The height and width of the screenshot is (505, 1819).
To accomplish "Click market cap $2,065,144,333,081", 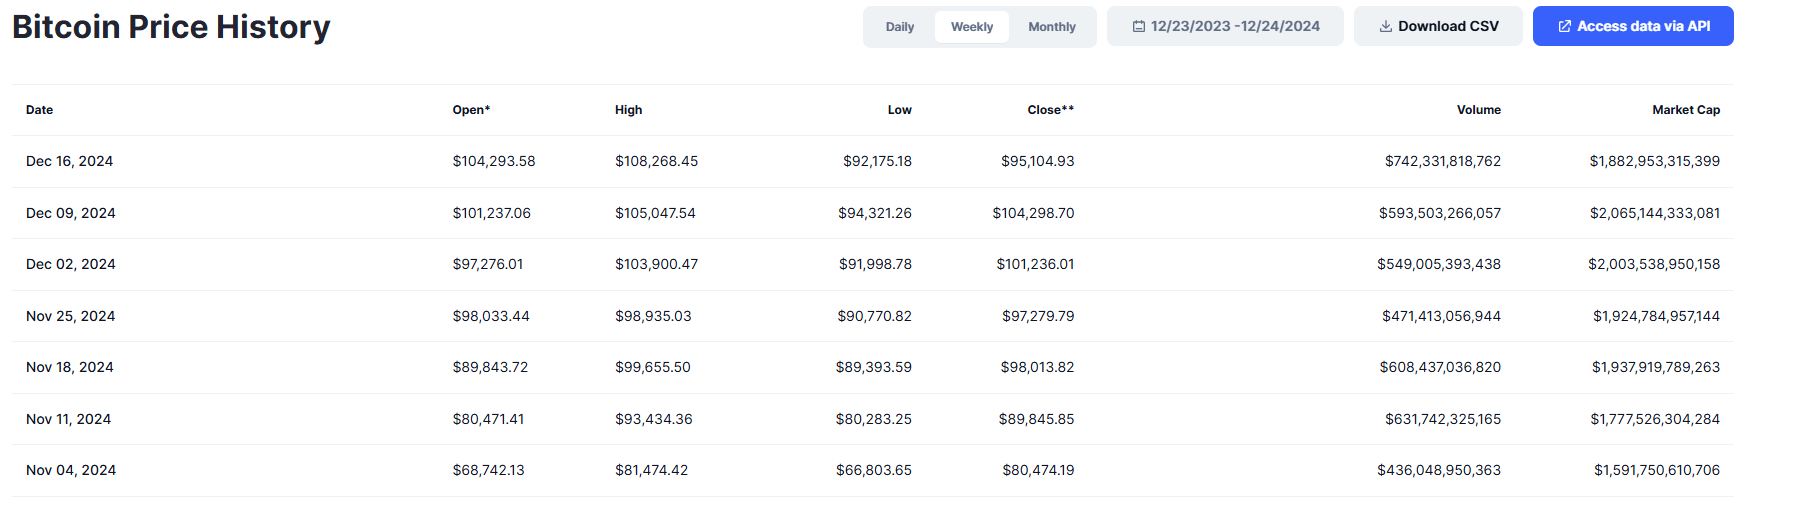I will 1655,213.
